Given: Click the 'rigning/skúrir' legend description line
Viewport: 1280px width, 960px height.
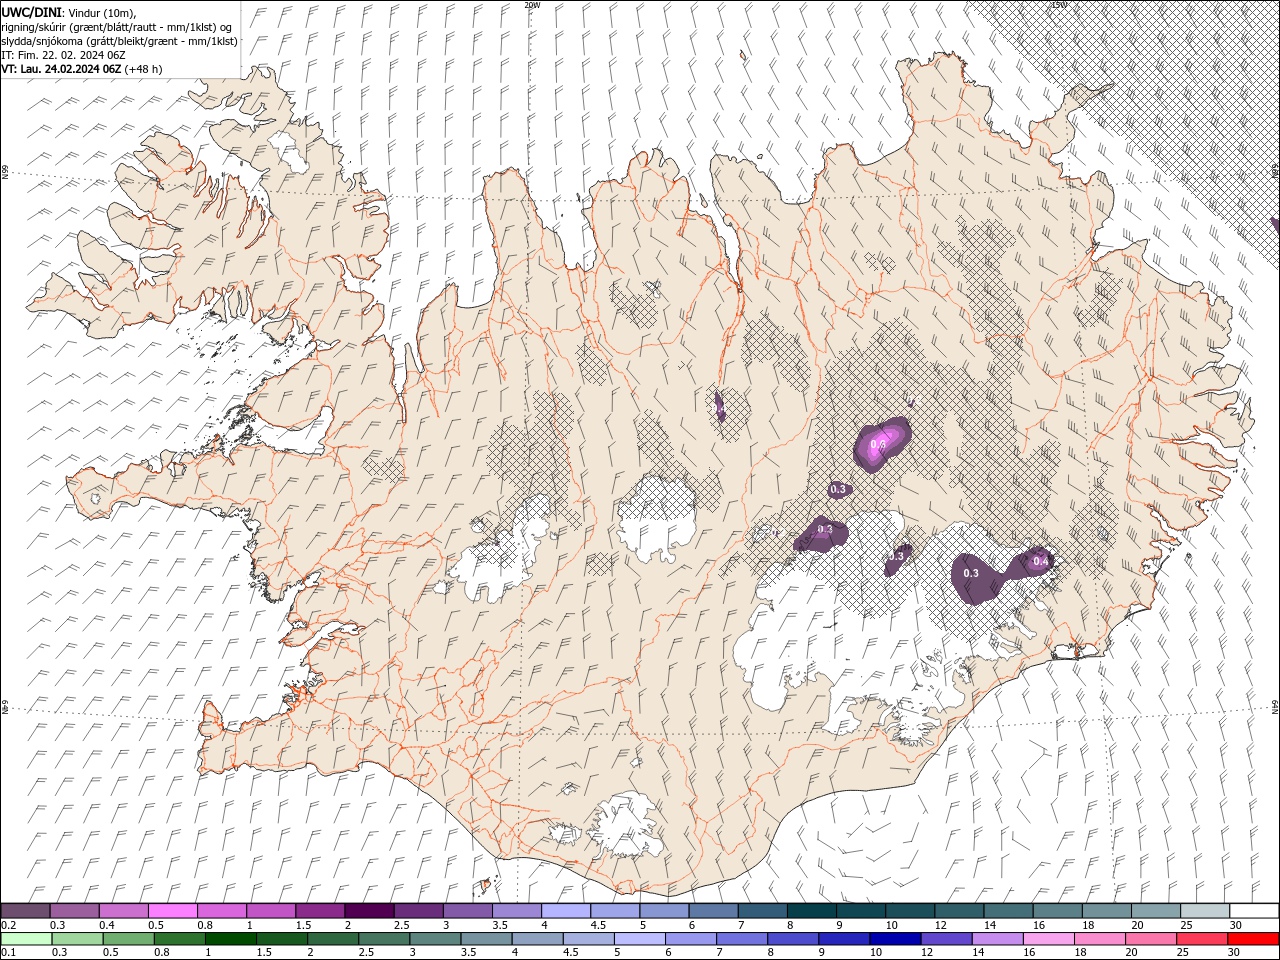Looking at the screenshot, I should [117, 26].
